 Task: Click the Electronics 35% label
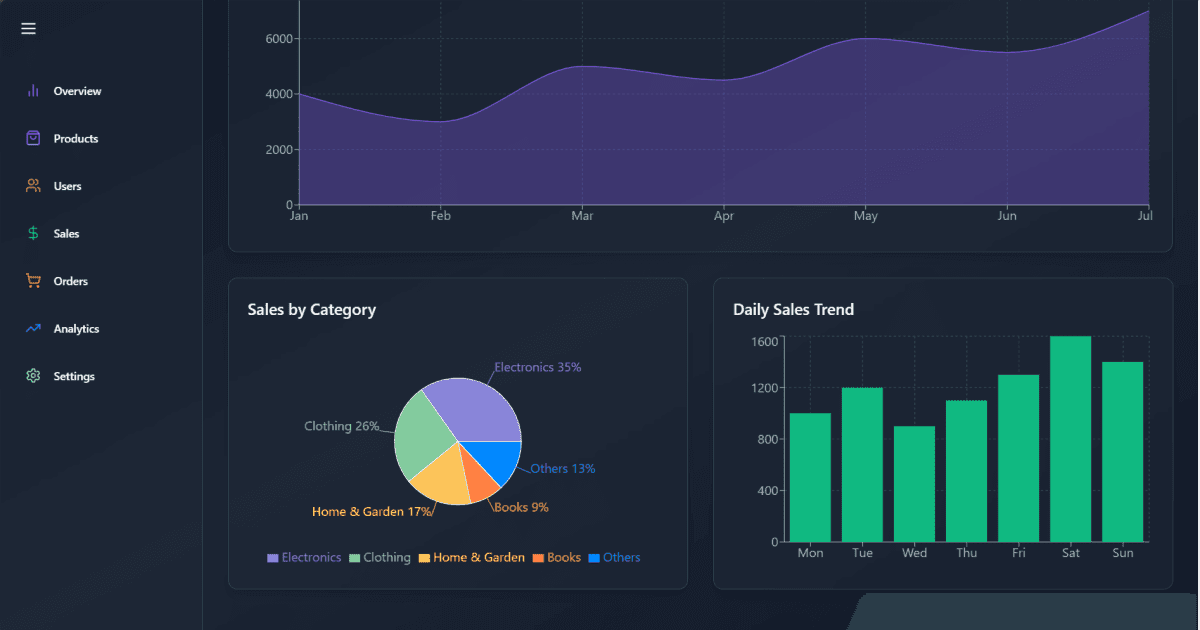538,367
